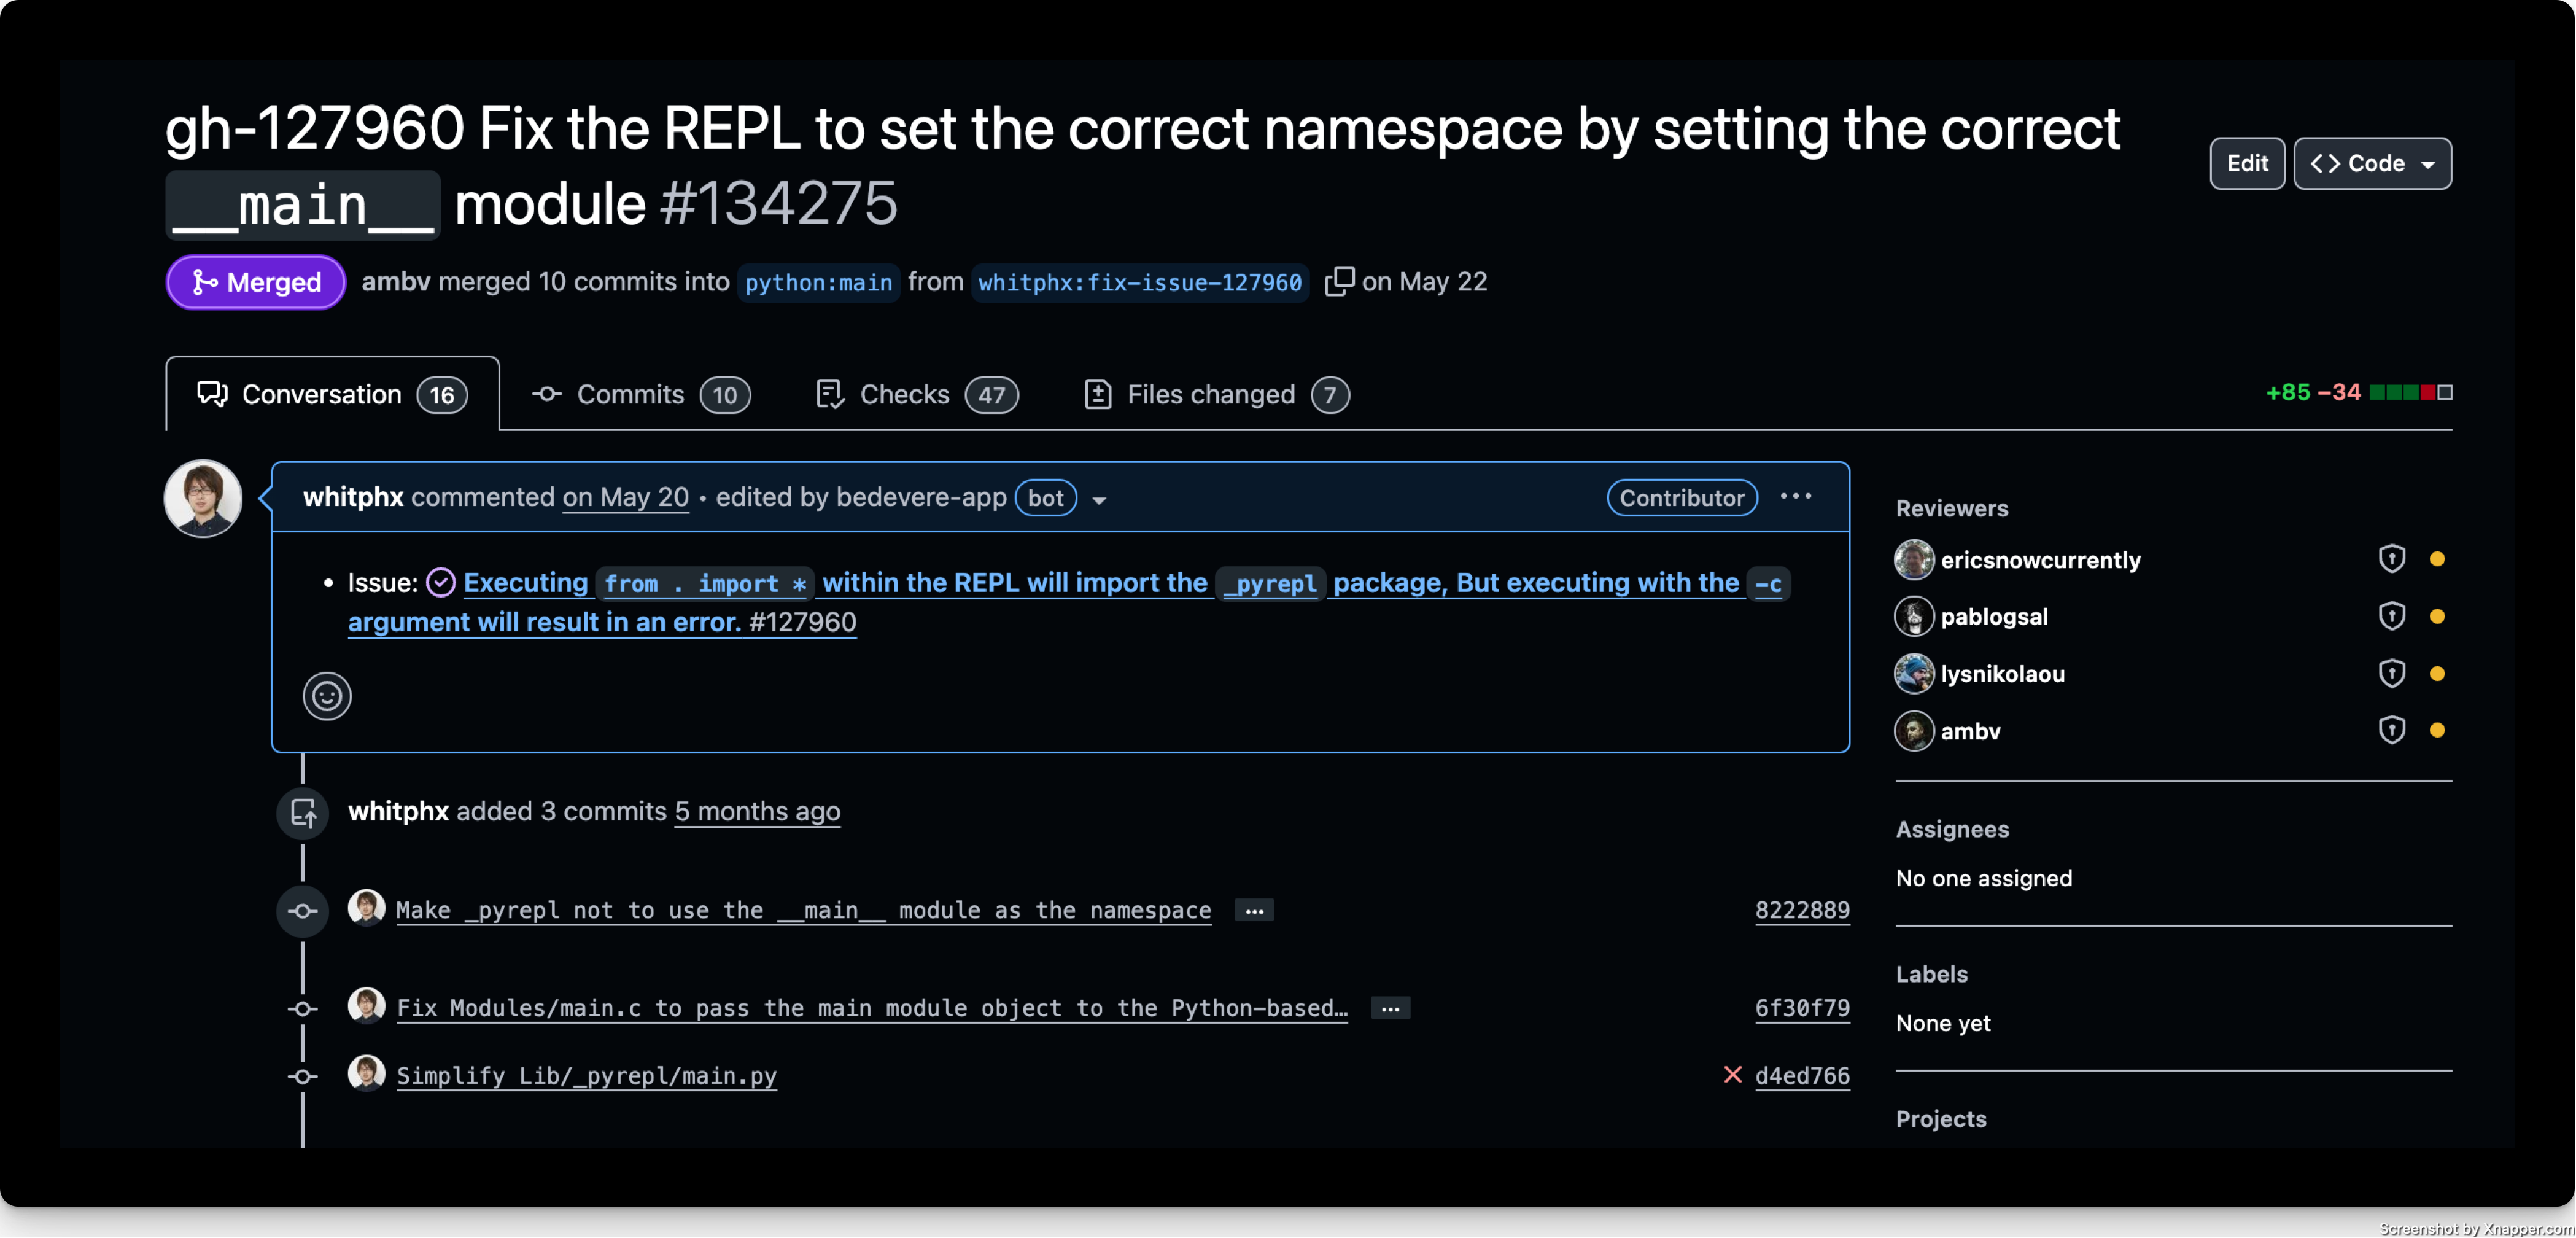Click the Edit button beside the title
Image resolution: width=2576 pixels, height=1238 pixels.
2247,163
